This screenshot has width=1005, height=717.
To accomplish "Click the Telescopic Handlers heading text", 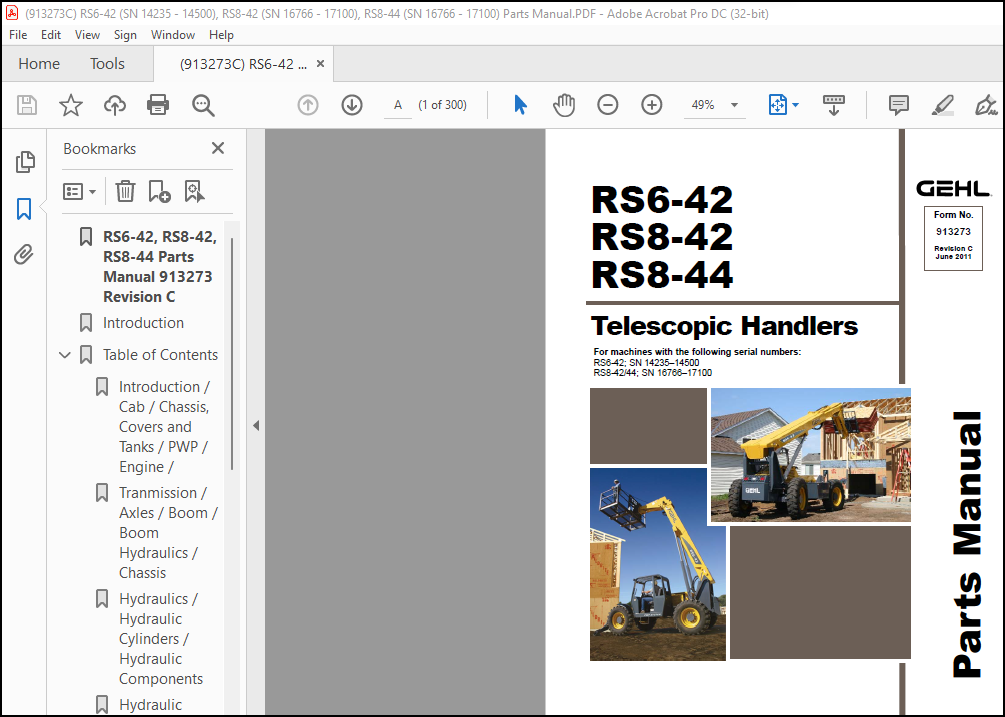I will (x=724, y=326).
